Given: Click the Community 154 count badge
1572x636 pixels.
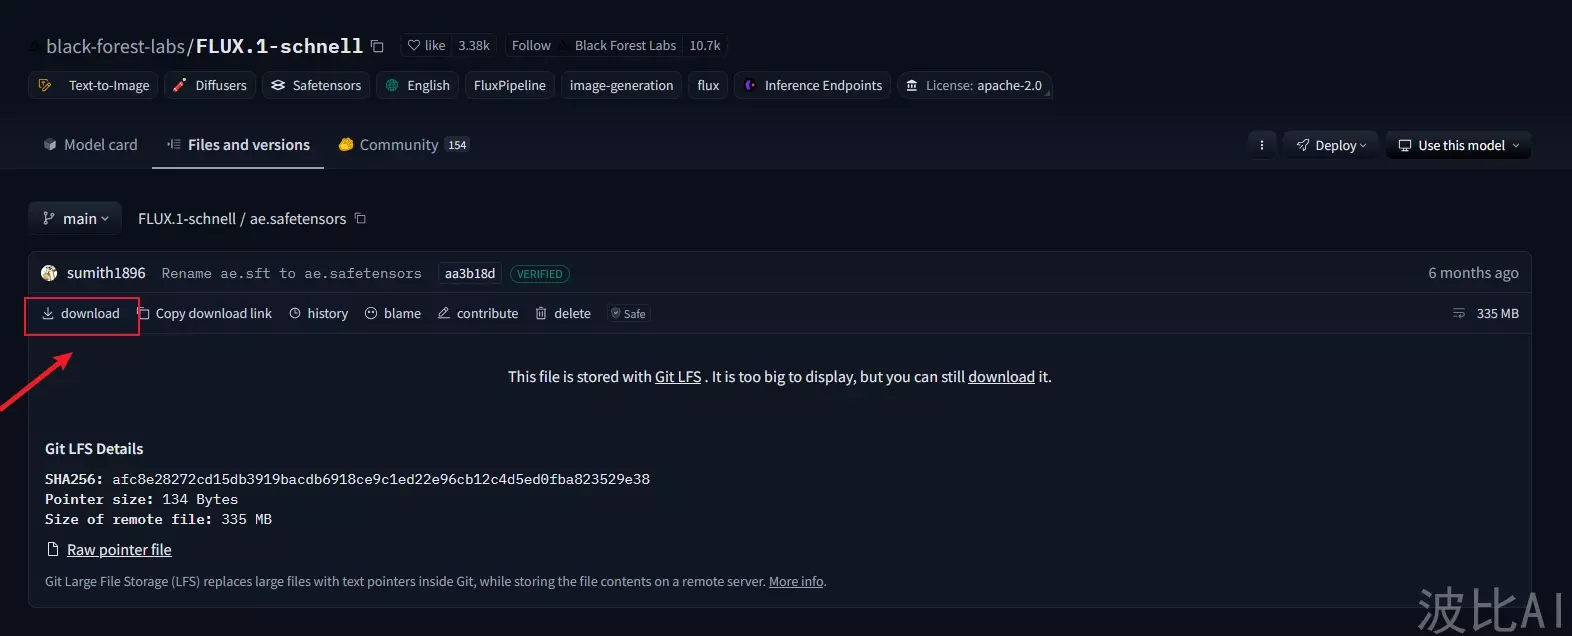Looking at the screenshot, I should point(457,145).
